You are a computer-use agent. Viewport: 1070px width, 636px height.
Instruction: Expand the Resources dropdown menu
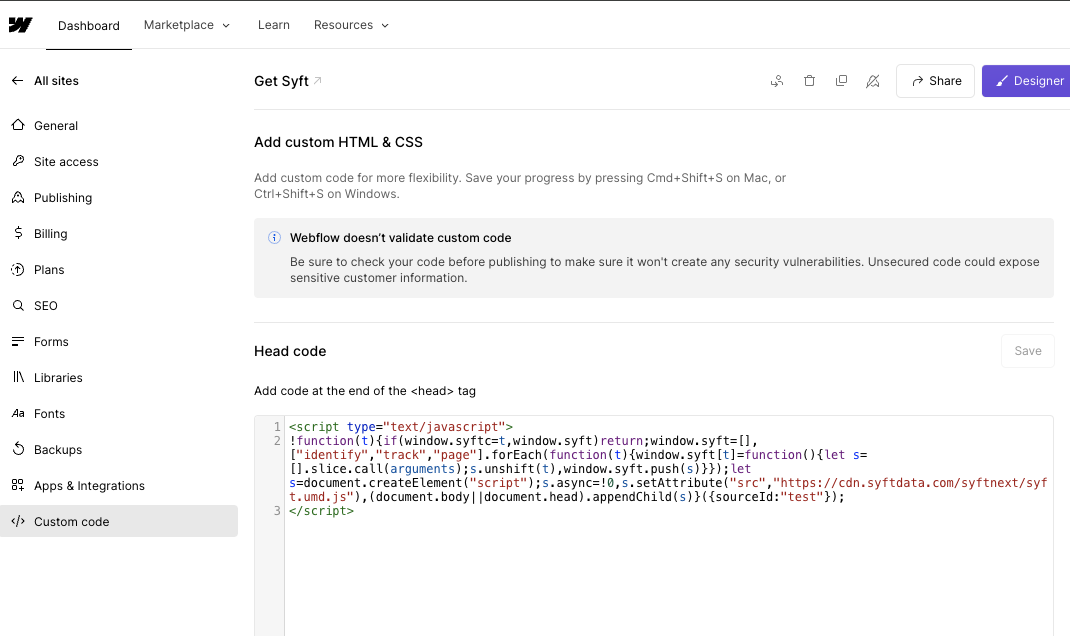[351, 25]
